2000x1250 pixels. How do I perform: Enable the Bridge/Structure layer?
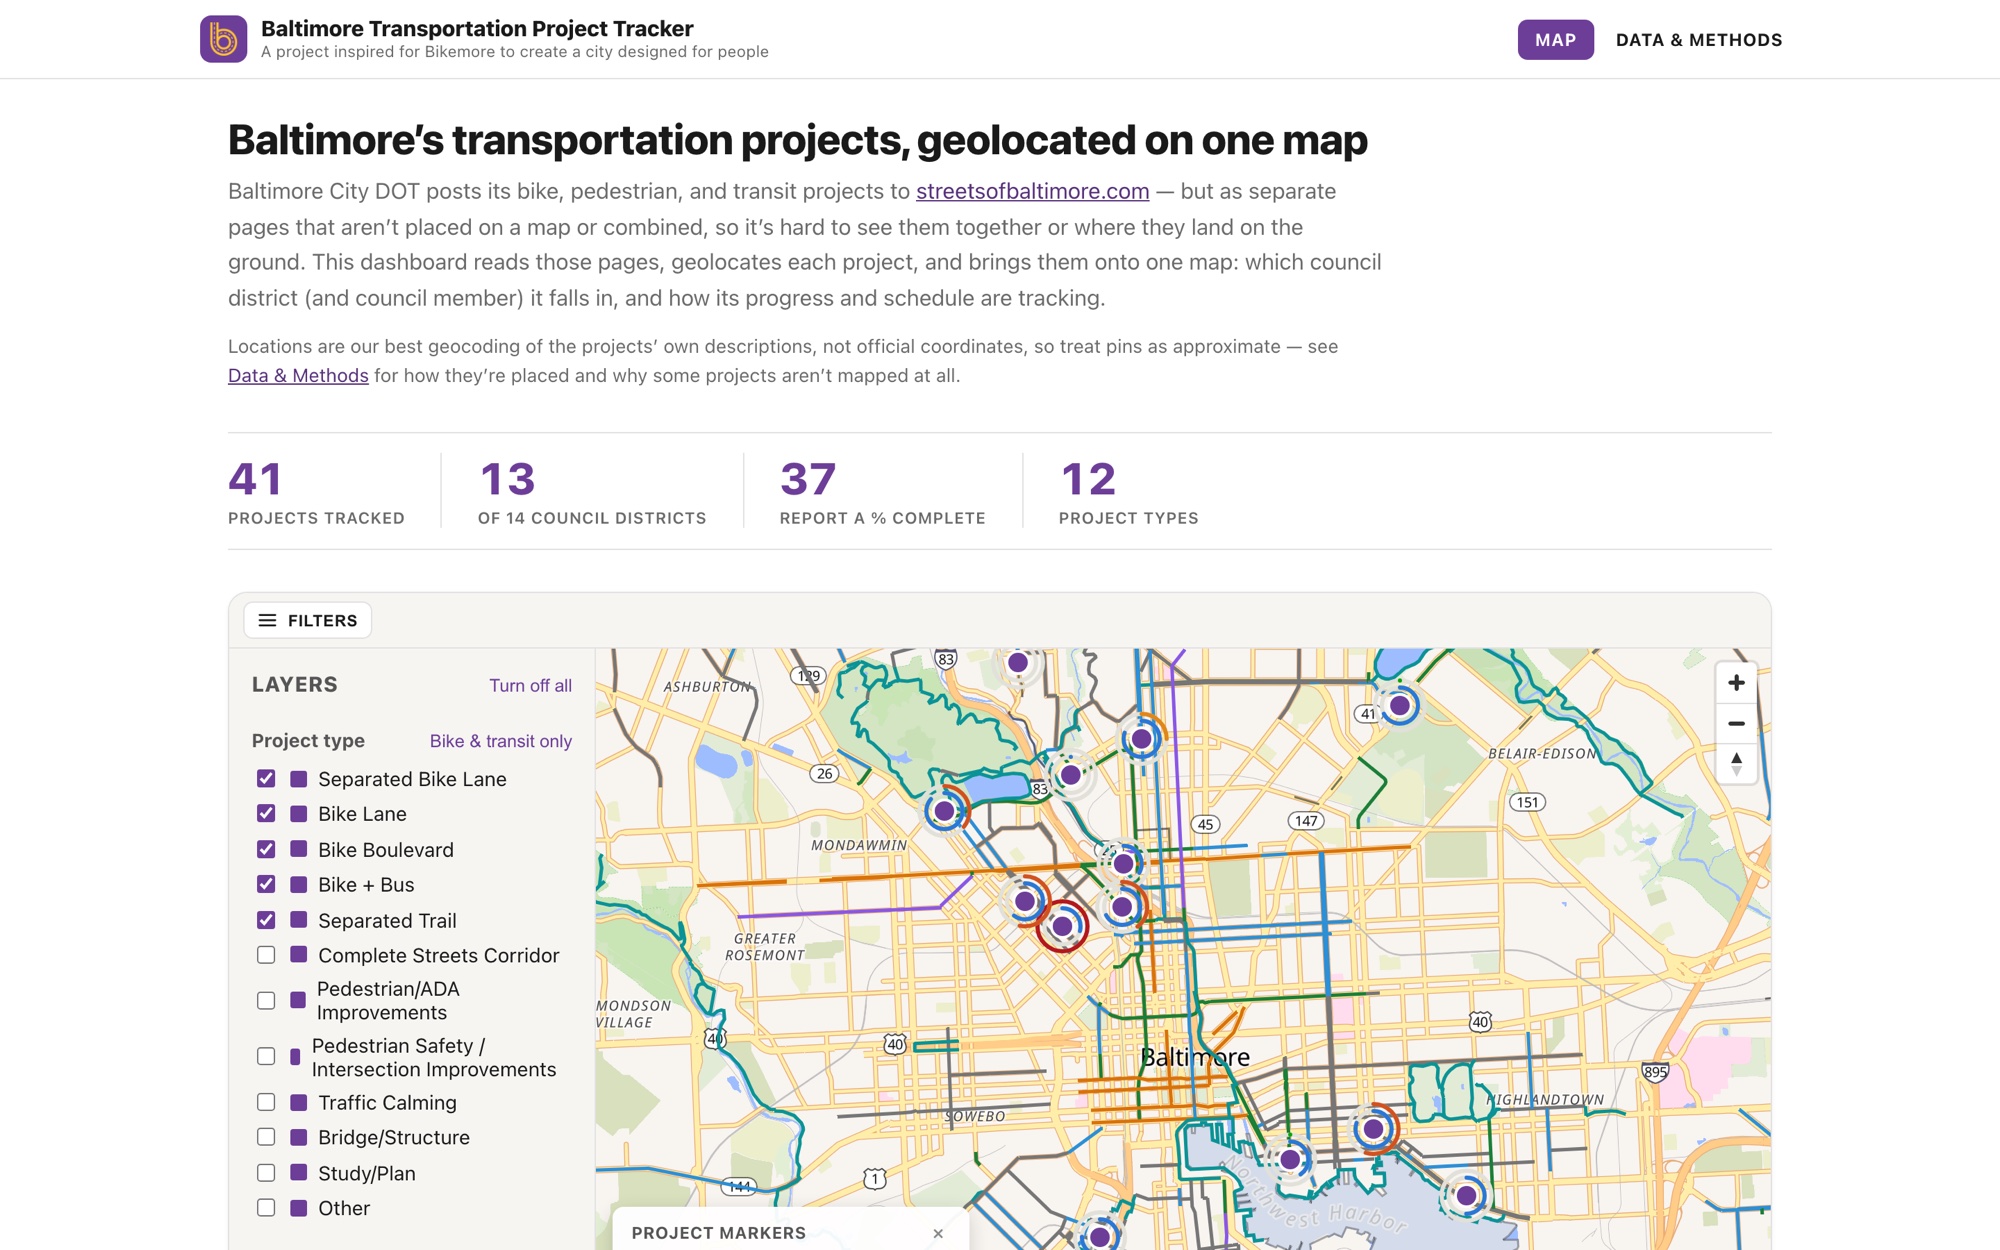click(266, 1137)
